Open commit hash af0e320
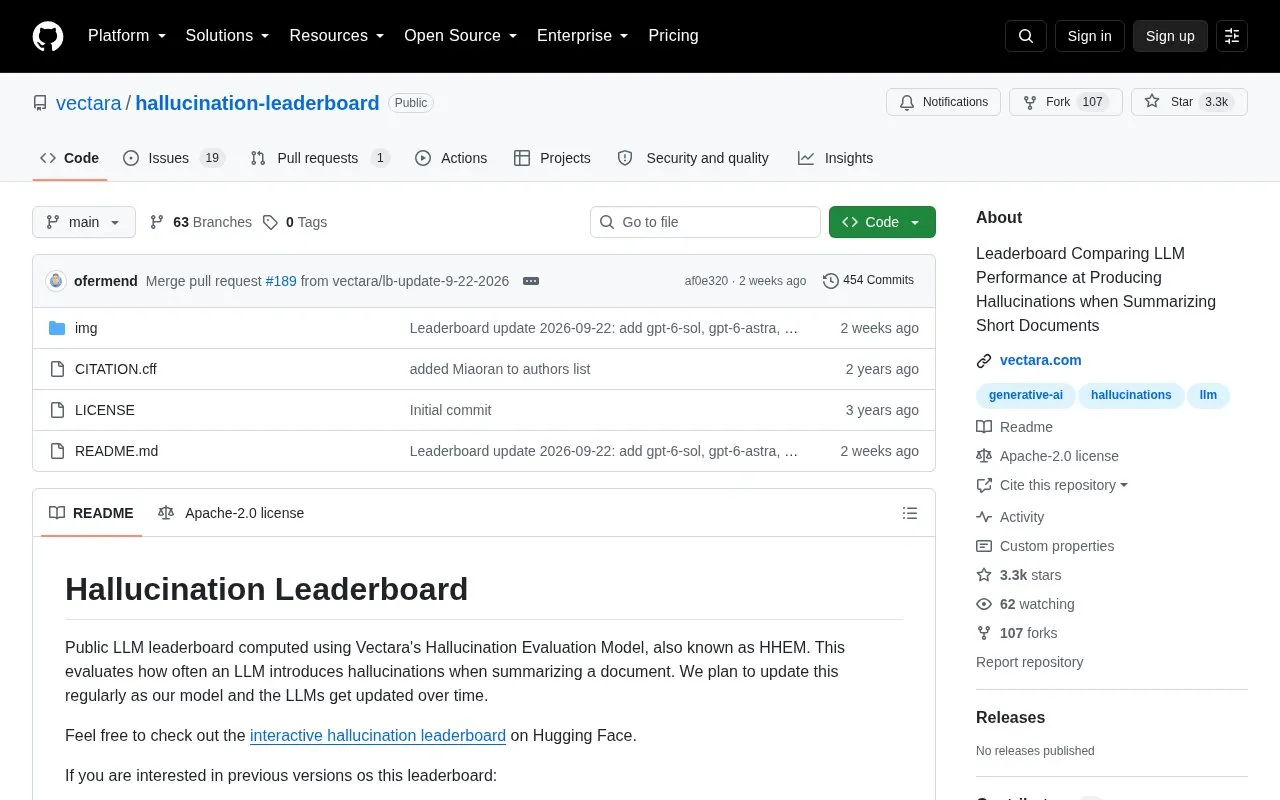Viewport: 1280px width, 800px height. click(x=706, y=281)
